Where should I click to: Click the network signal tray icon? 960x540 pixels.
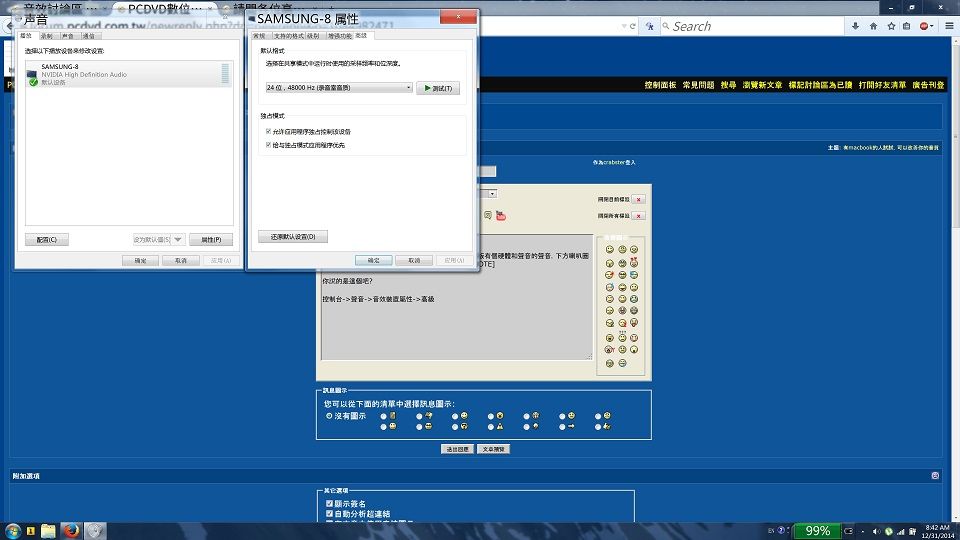point(901,531)
